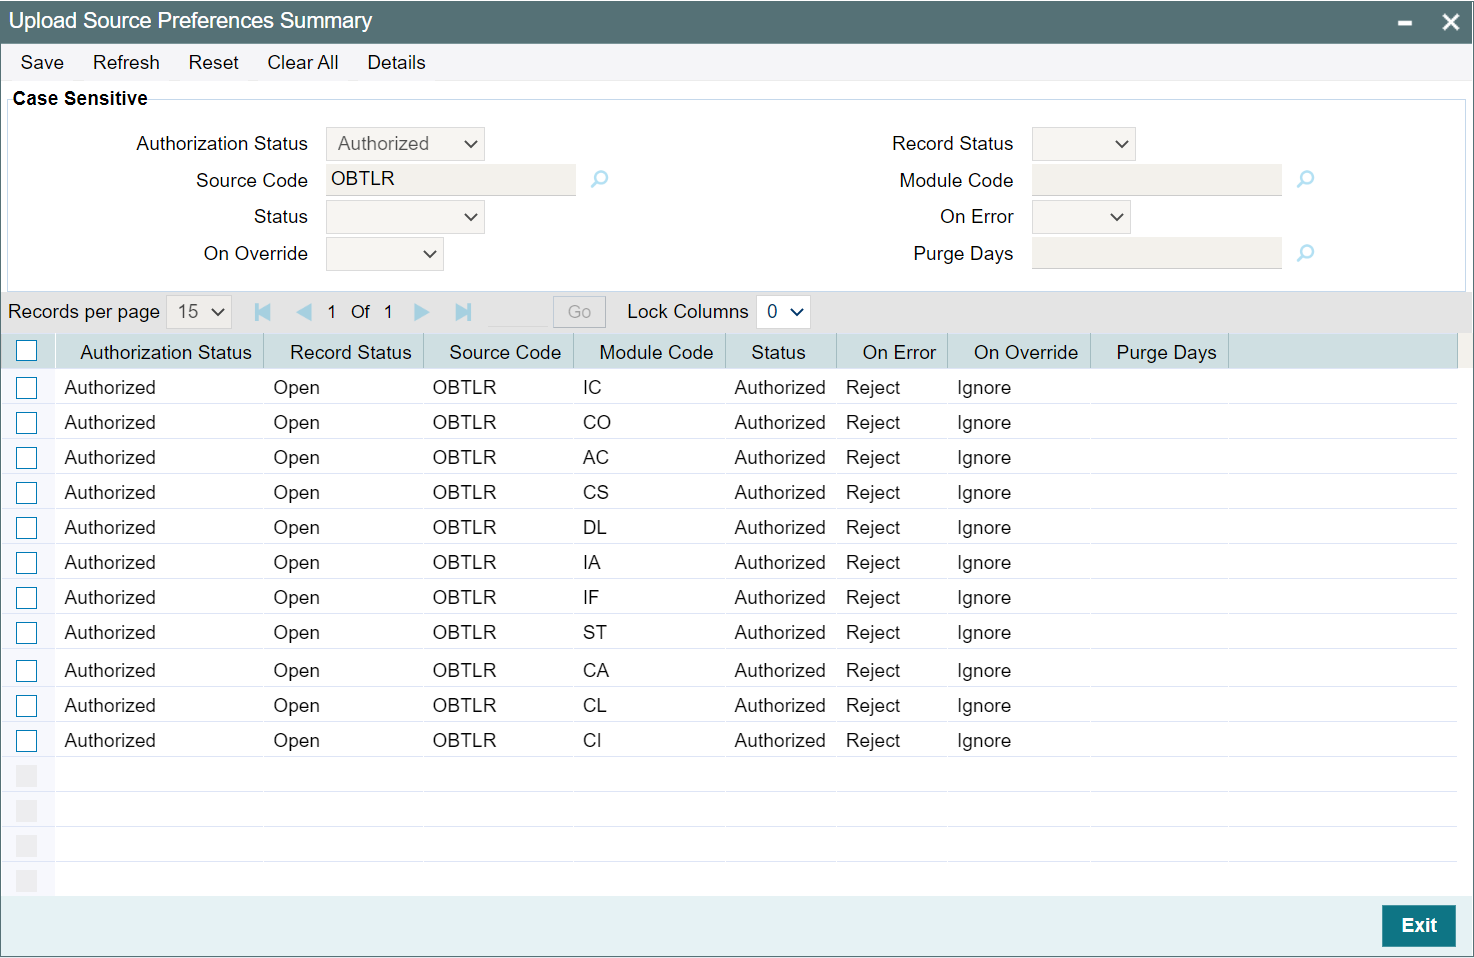Viewport: 1474px width, 958px height.
Task: Tick the checkbox for module DL
Action: tap(27, 528)
